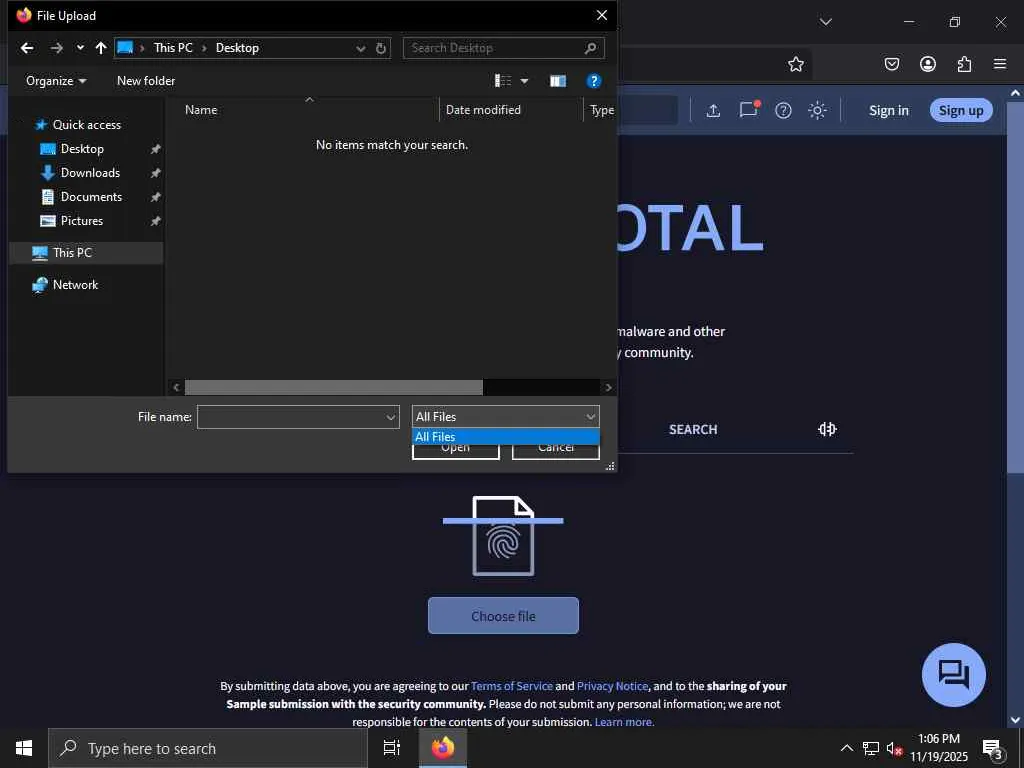1024x768 pixels.
Task: Click the VirusTotal upload icon in header
Action: (x=713, y=110)
